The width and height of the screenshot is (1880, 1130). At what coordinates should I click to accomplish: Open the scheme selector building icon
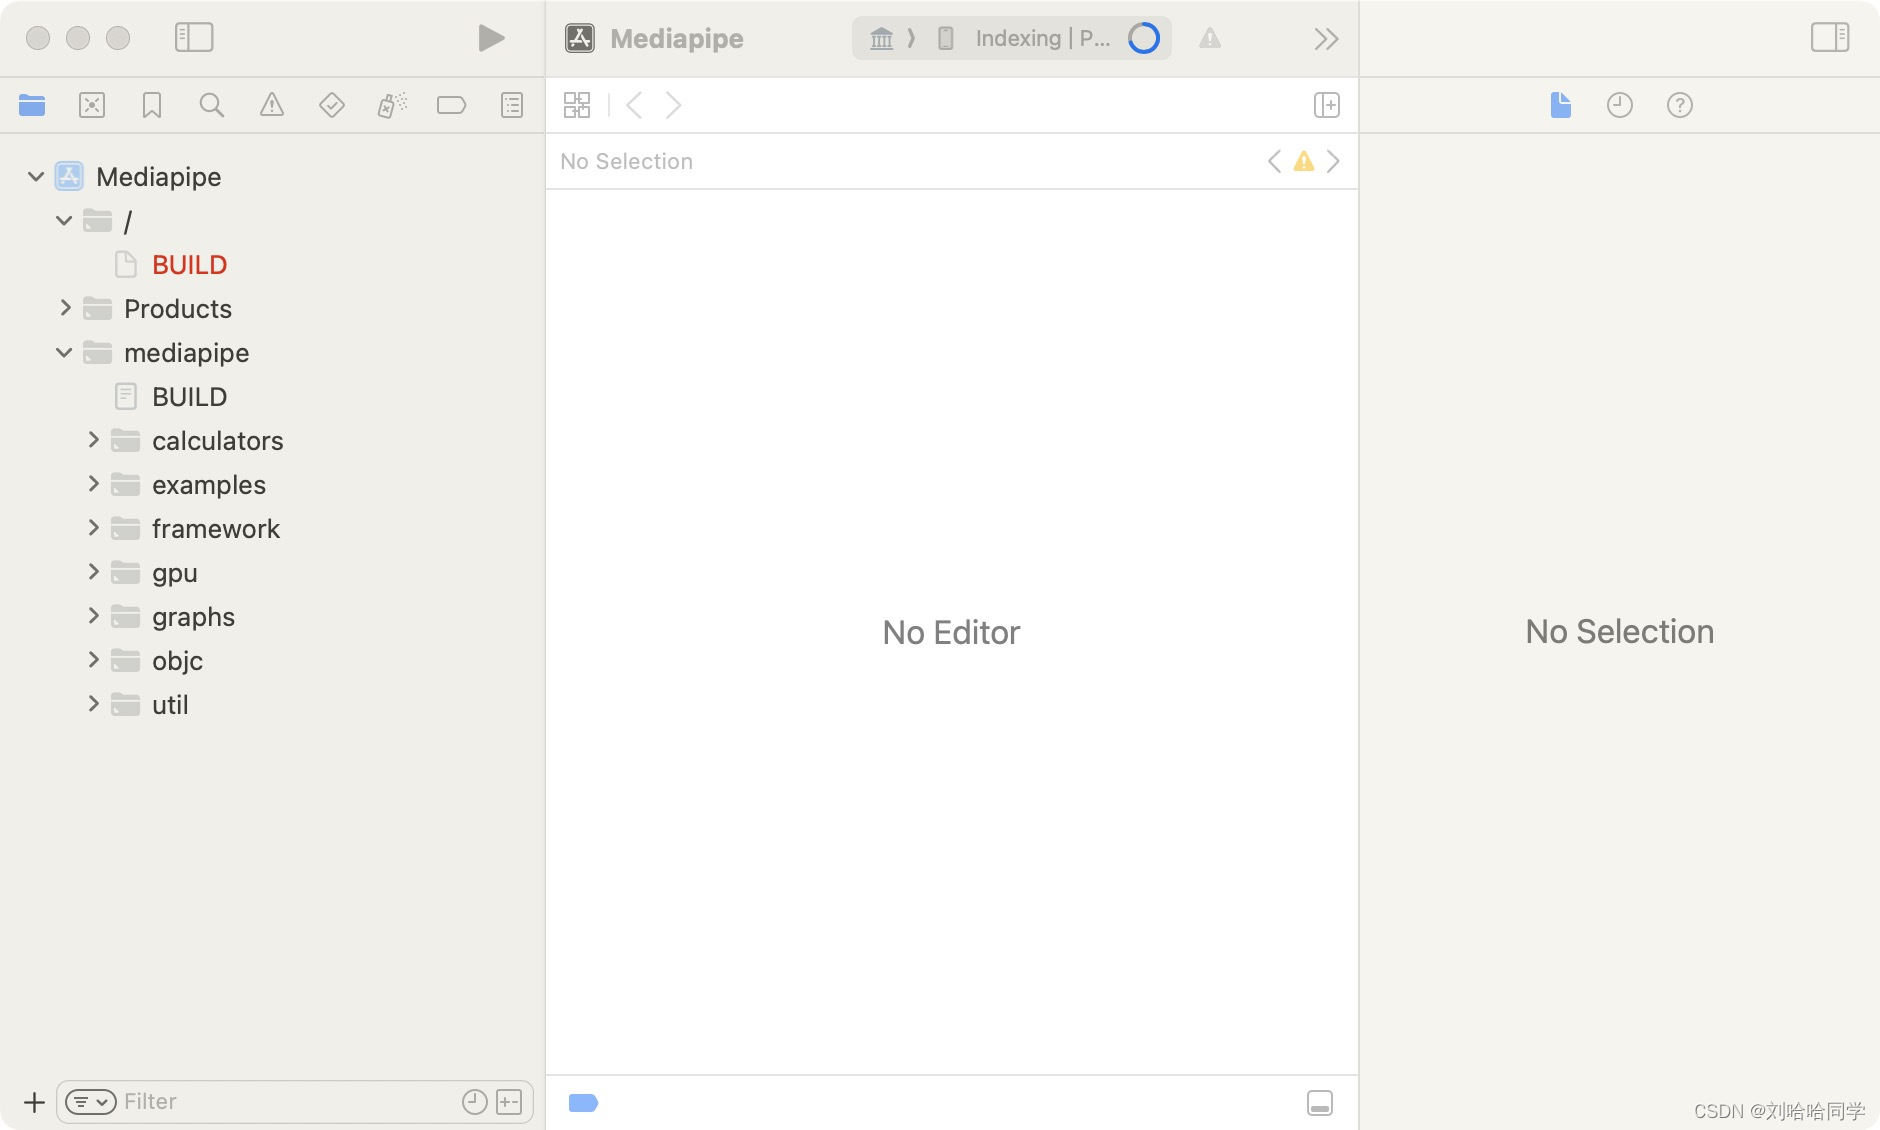click(881, 38)
